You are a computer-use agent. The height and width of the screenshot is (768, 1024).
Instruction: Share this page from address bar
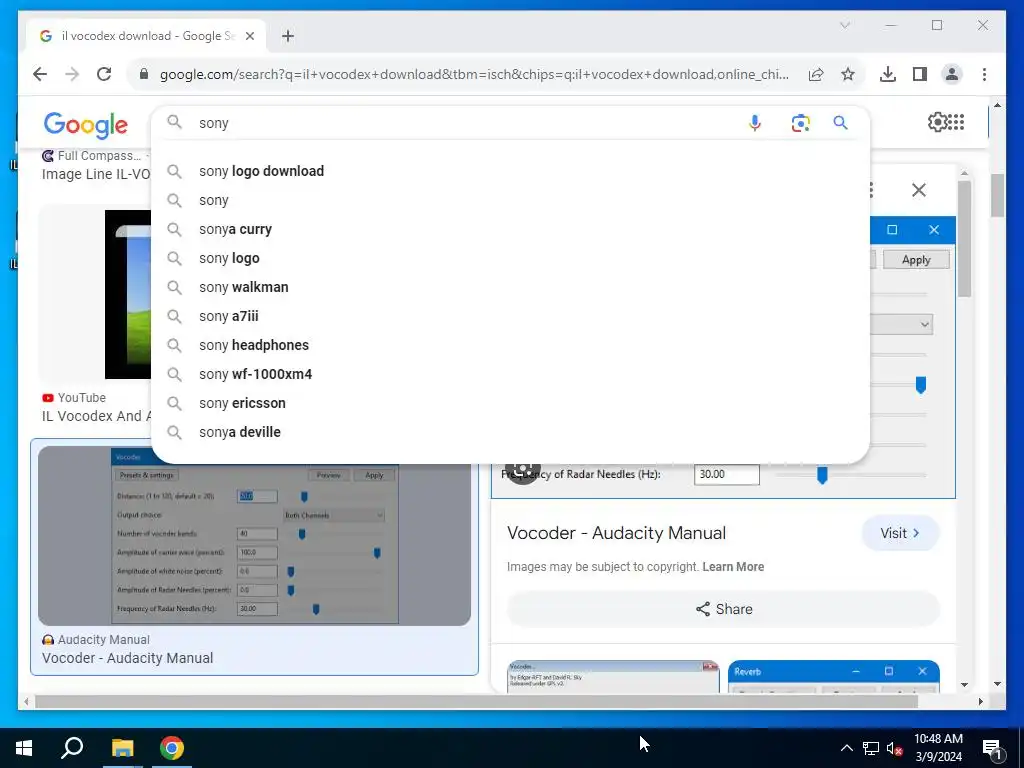(816, 74)
